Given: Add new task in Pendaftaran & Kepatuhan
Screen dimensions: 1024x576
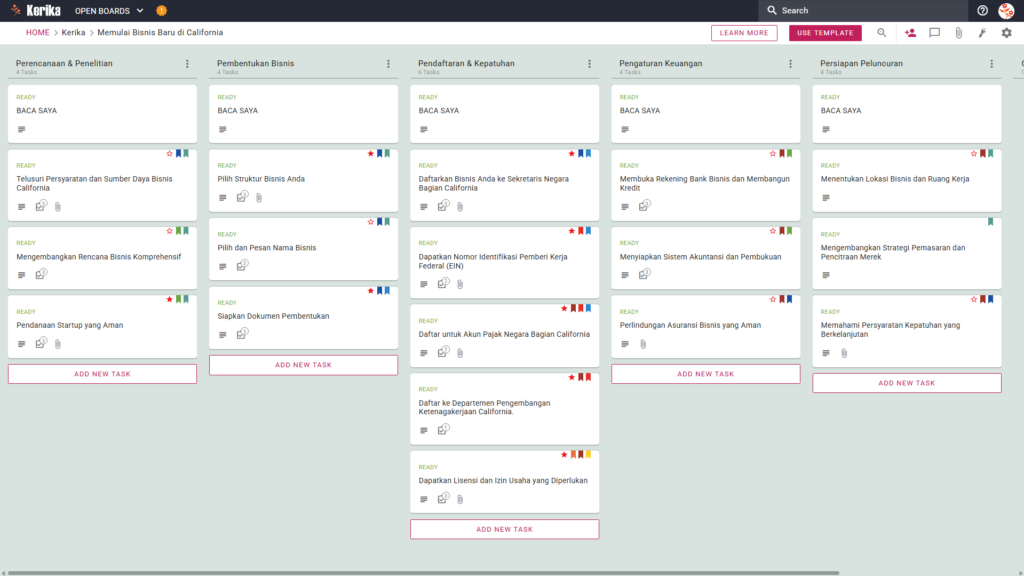Looking at the screenshot, I should pos(505,530).
